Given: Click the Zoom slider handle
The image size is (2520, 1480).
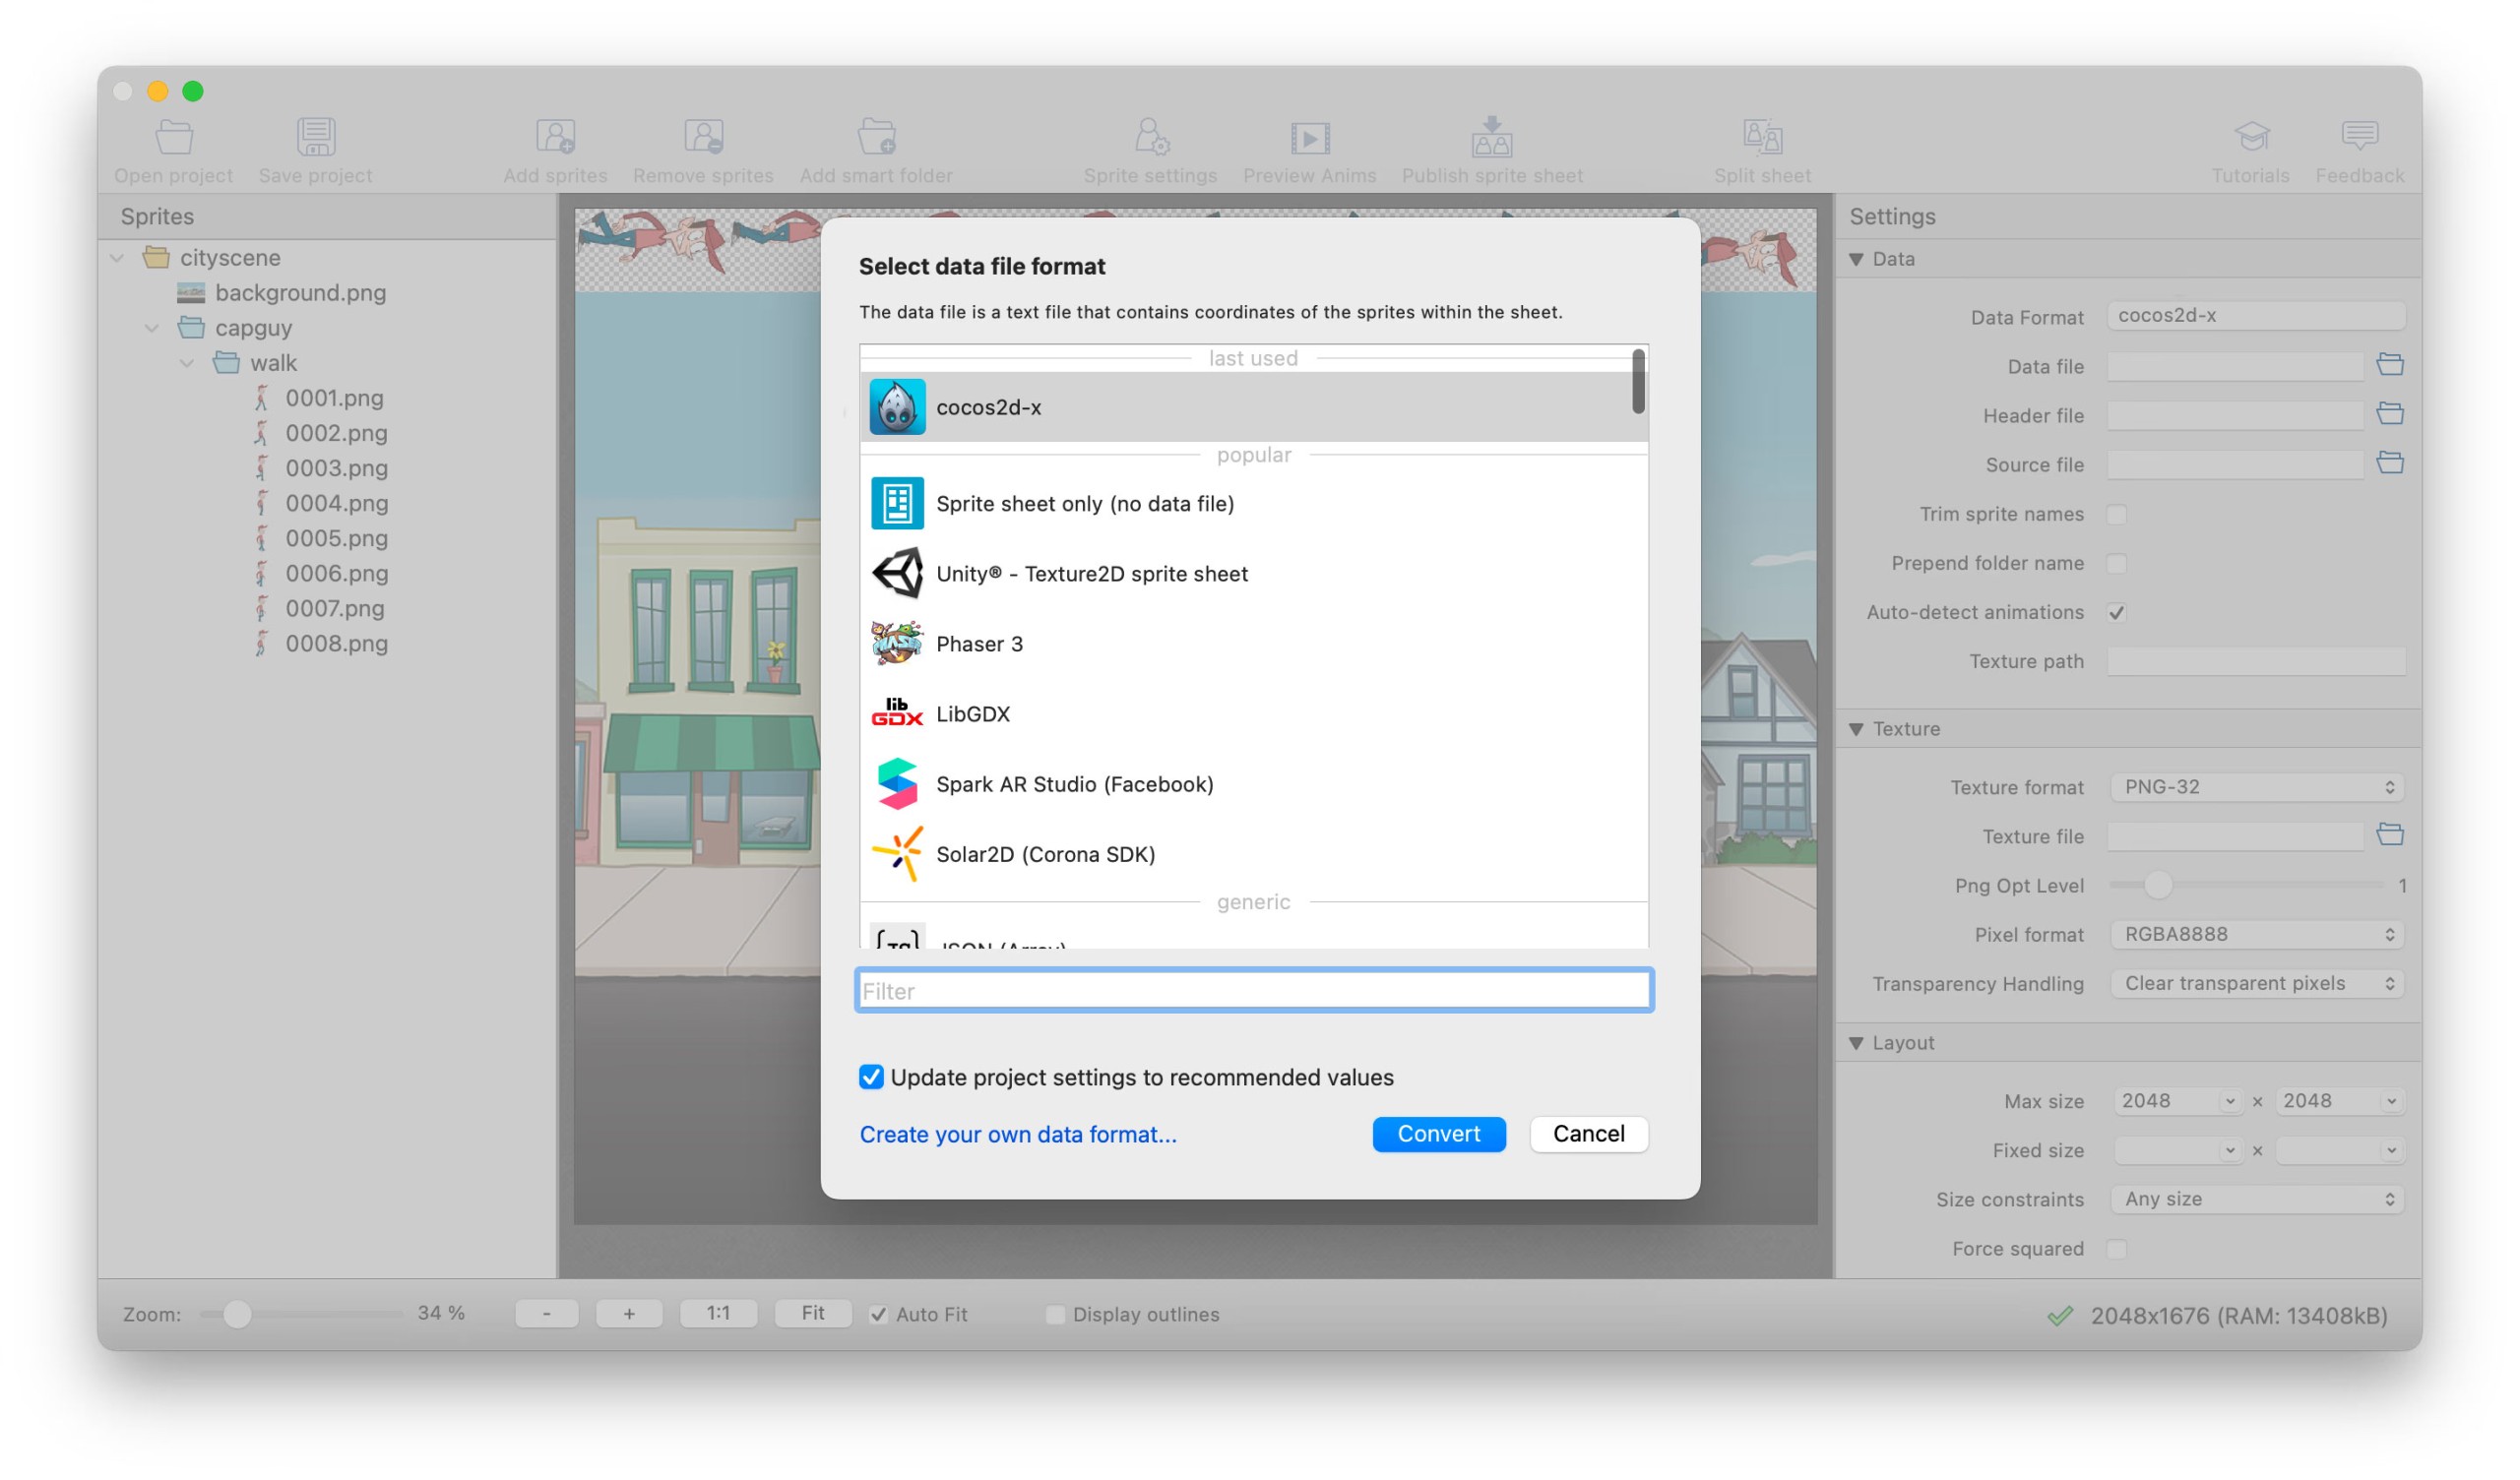Looking at the screenshot, I should click(237, 1314).
